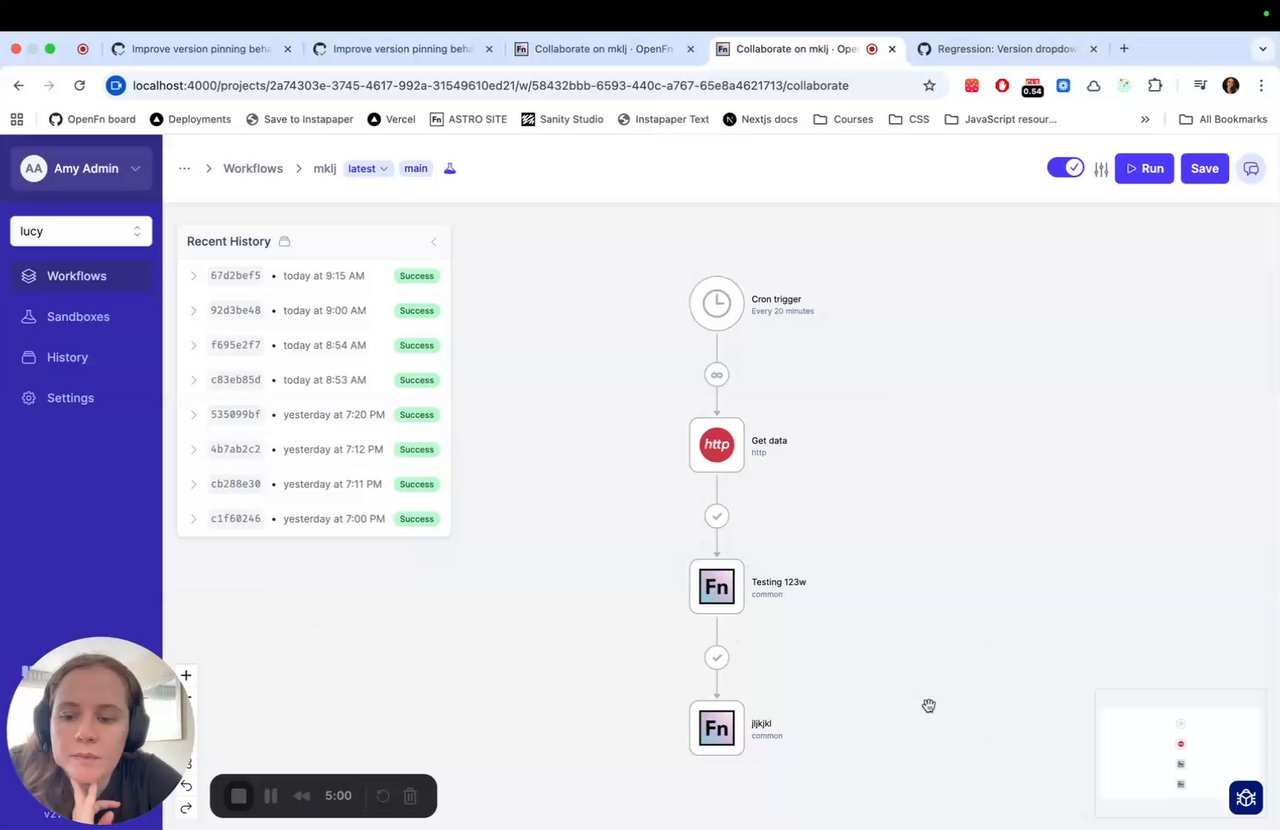This screenshot has height=830, width=1280.
Task: Expand the history run 535099bf
Action: tap(194, 415)
